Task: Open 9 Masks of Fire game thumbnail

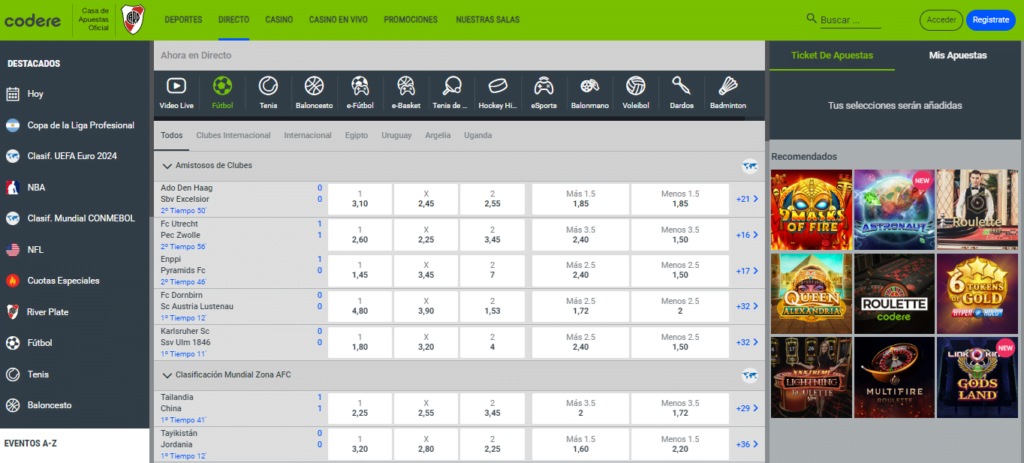Action: pos(812,210)
